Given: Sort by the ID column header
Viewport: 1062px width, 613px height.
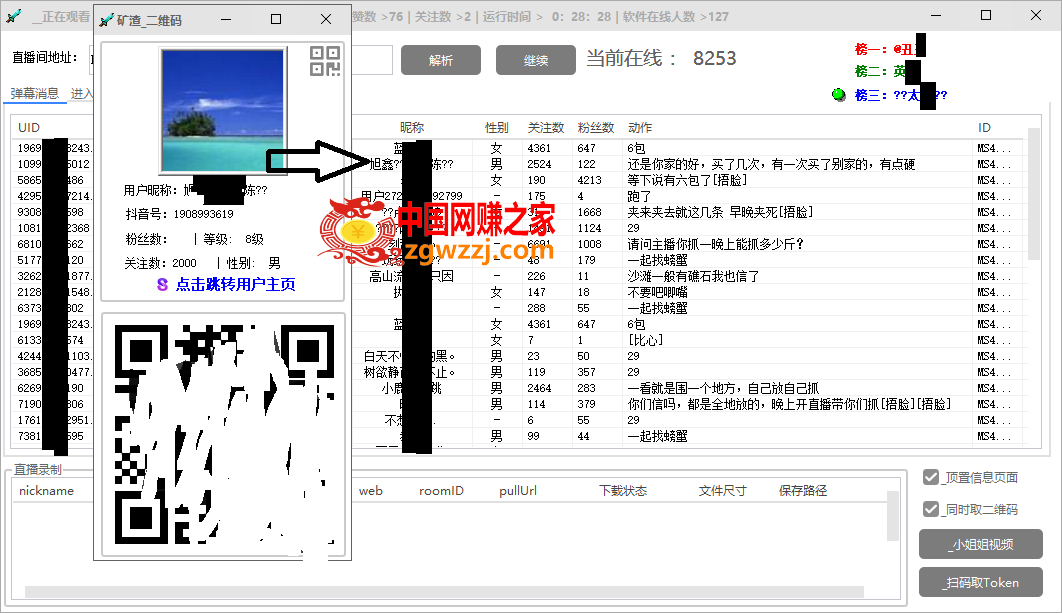Looking at the screenshot, I should pos(984,127).
